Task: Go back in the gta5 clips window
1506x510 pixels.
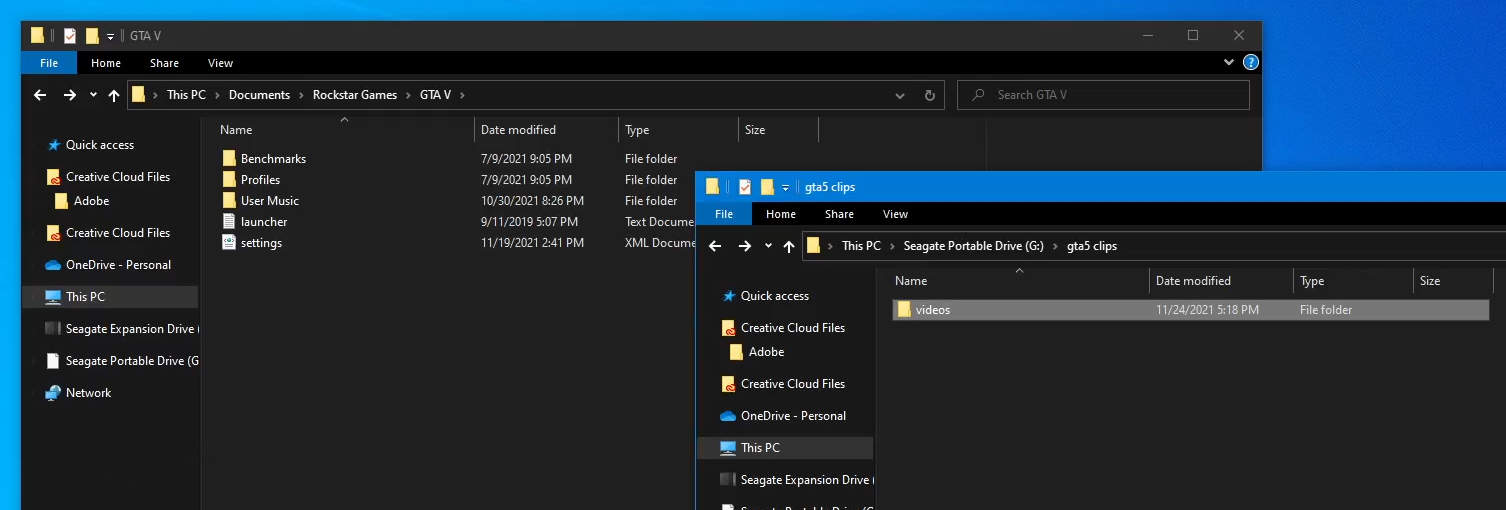Action: 715,246
